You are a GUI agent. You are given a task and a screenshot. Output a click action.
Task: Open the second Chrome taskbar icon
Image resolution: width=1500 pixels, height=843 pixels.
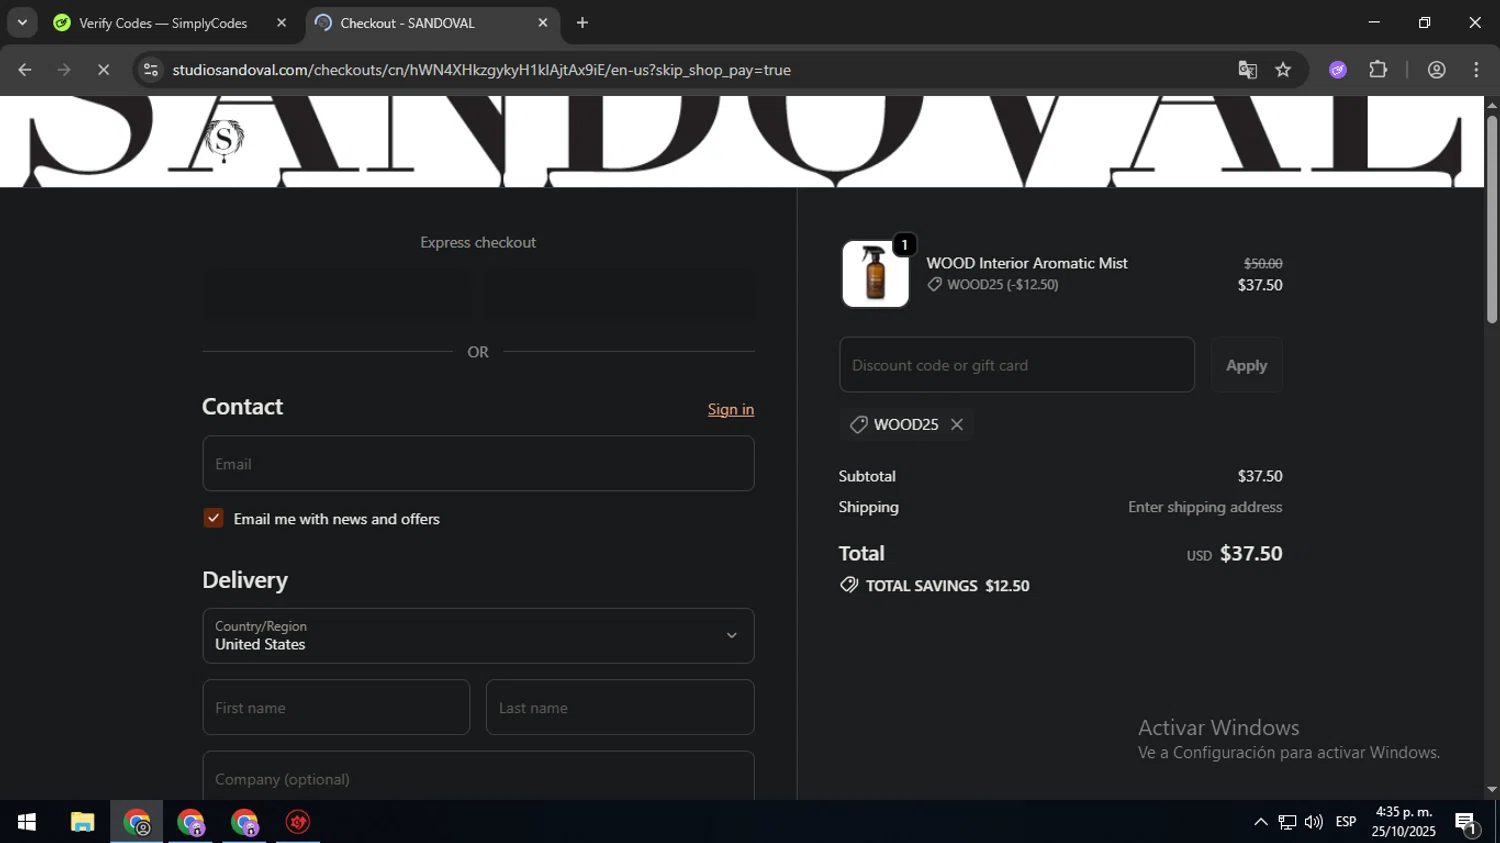point(191,822)
